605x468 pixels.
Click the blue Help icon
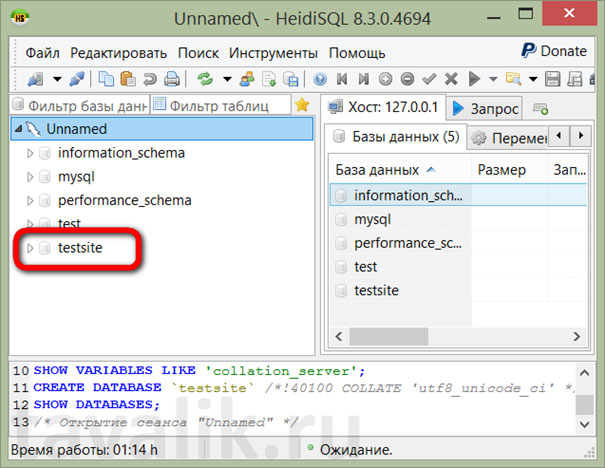tap(320, 79)
